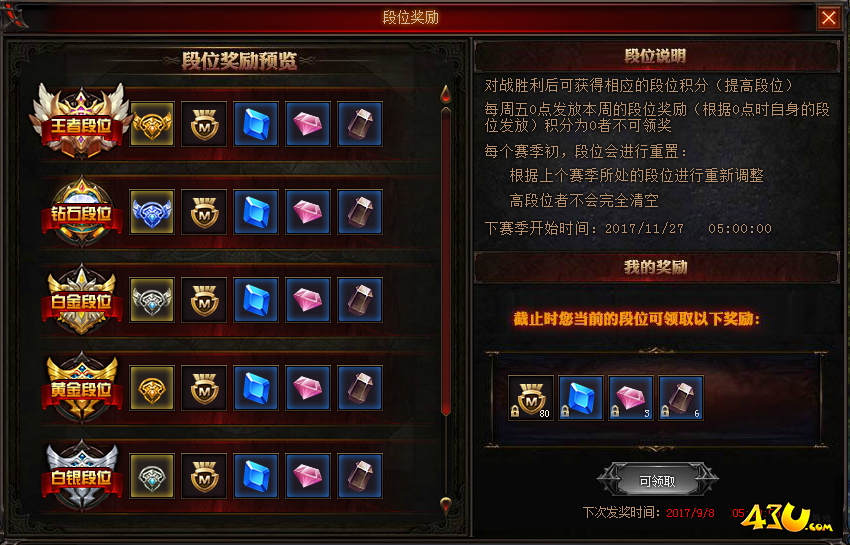This screenshot has height=545, width=850.
Task: Select the locked blue gem in my rewards
Action: pyautogui.click(x=581, y=398)
